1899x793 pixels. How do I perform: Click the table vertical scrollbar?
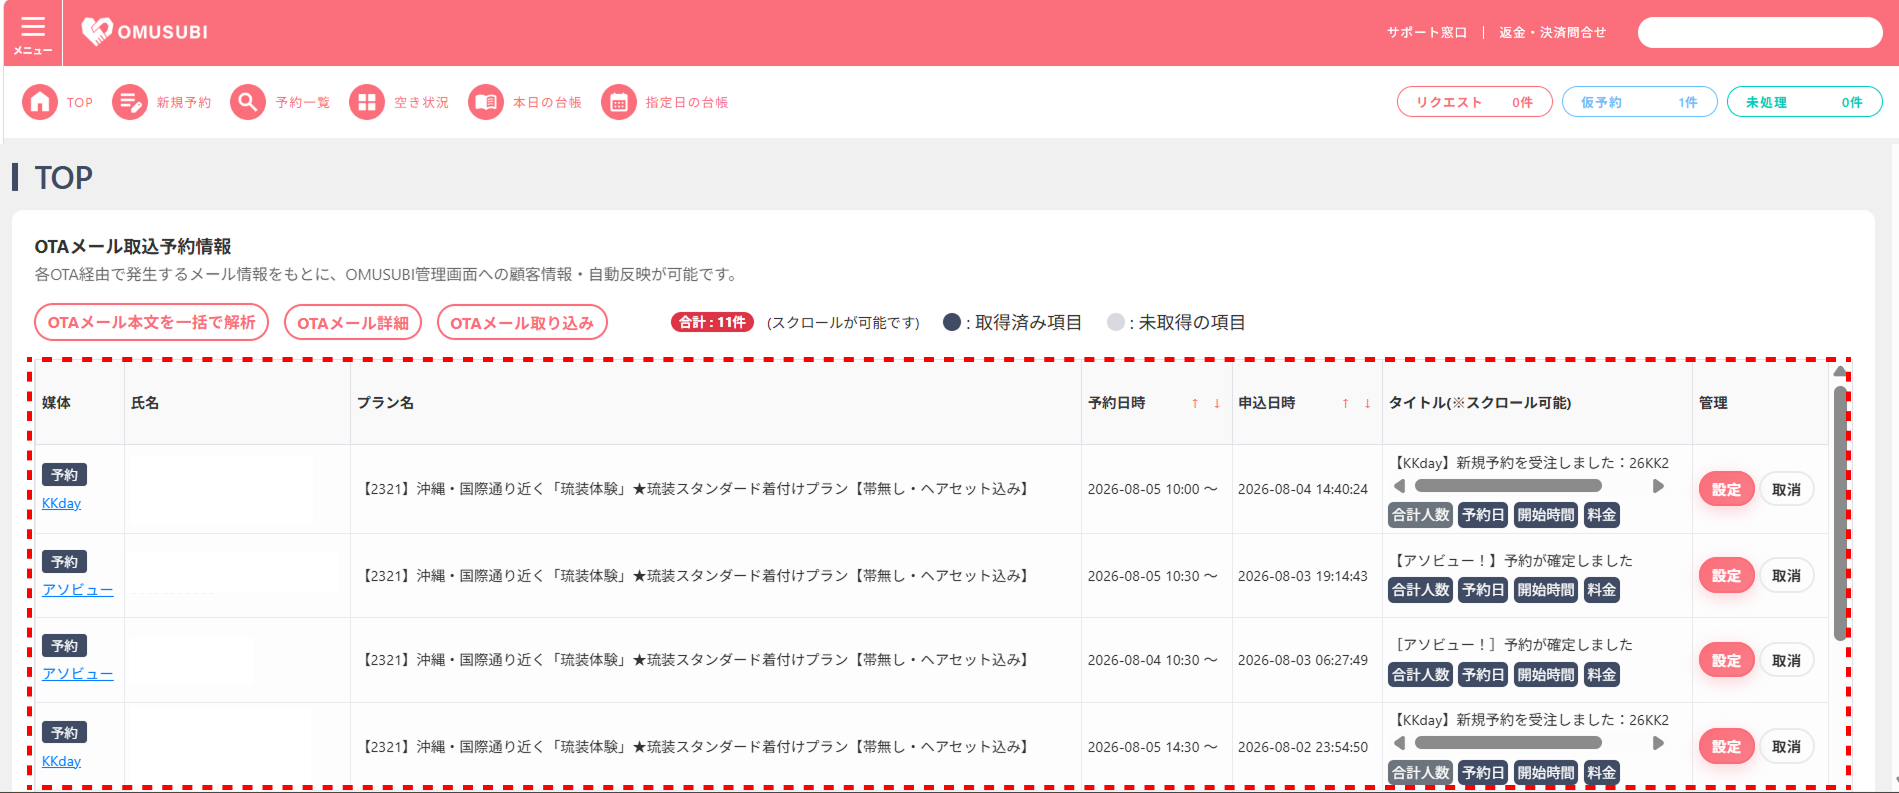pos(1840,513)
